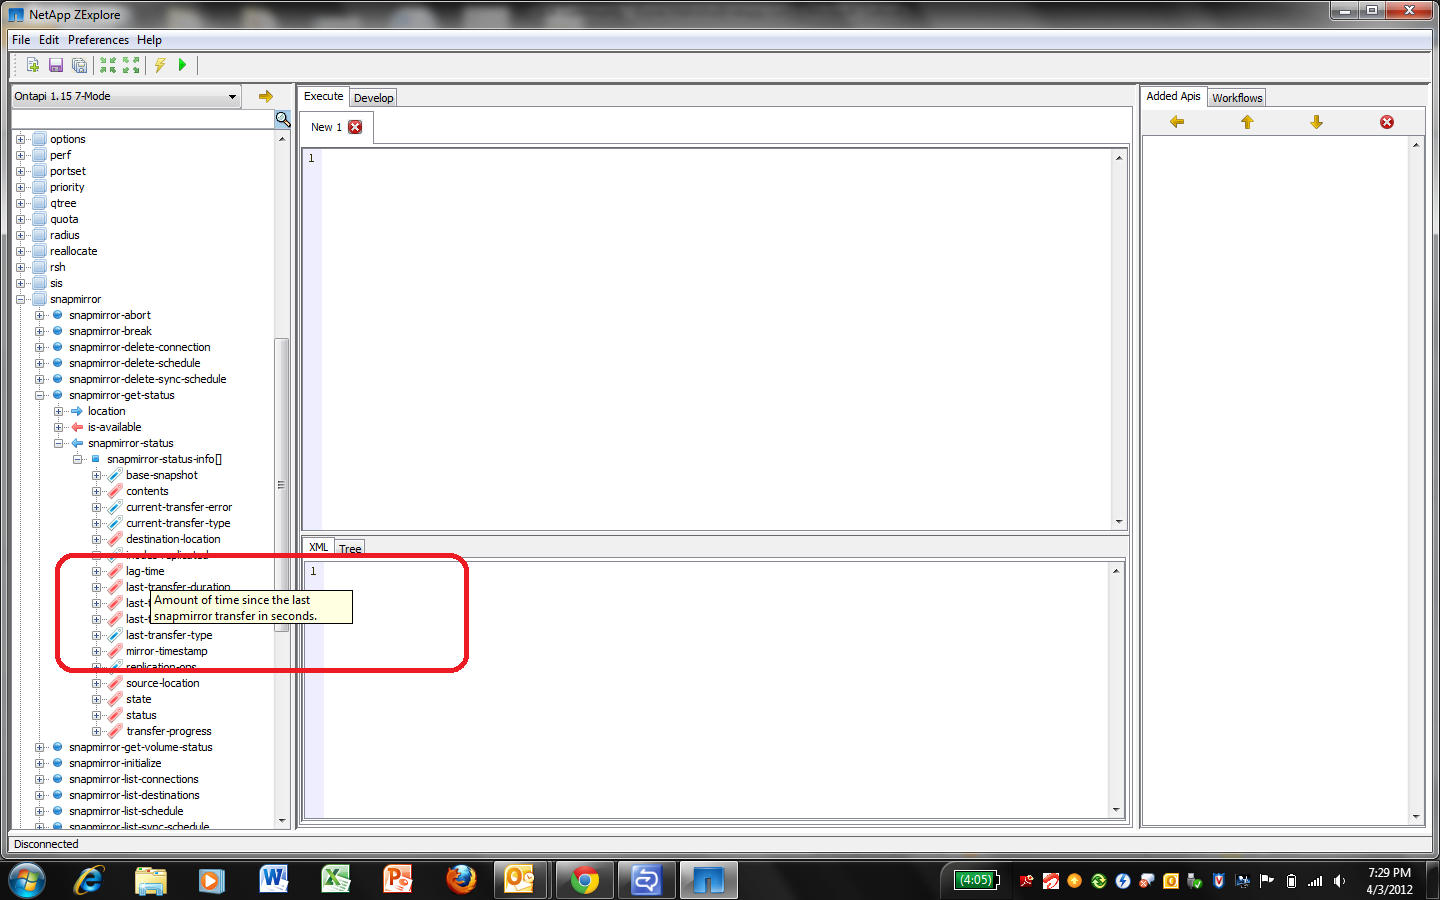Screen dimensions: 1440x900
Task: Click the magnifying glass search icon
Action: (283, 119)
